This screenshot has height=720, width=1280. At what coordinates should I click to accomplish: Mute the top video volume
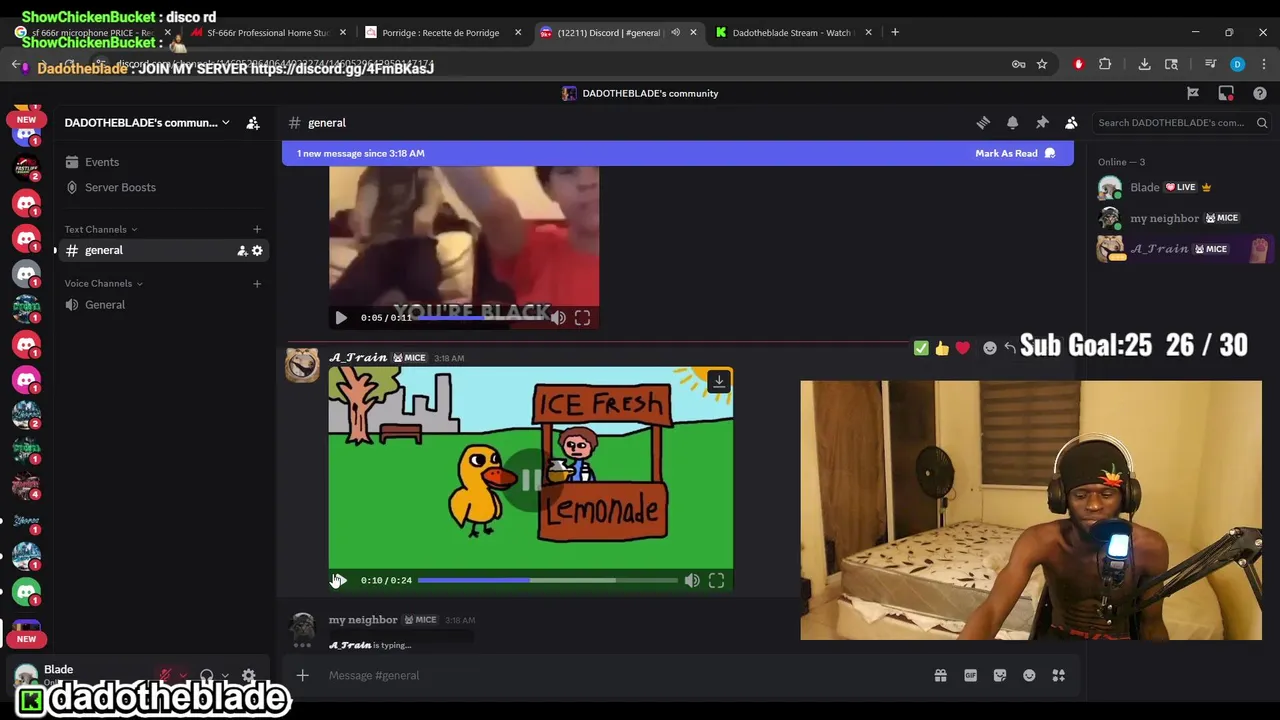click(x=558, y=317)
